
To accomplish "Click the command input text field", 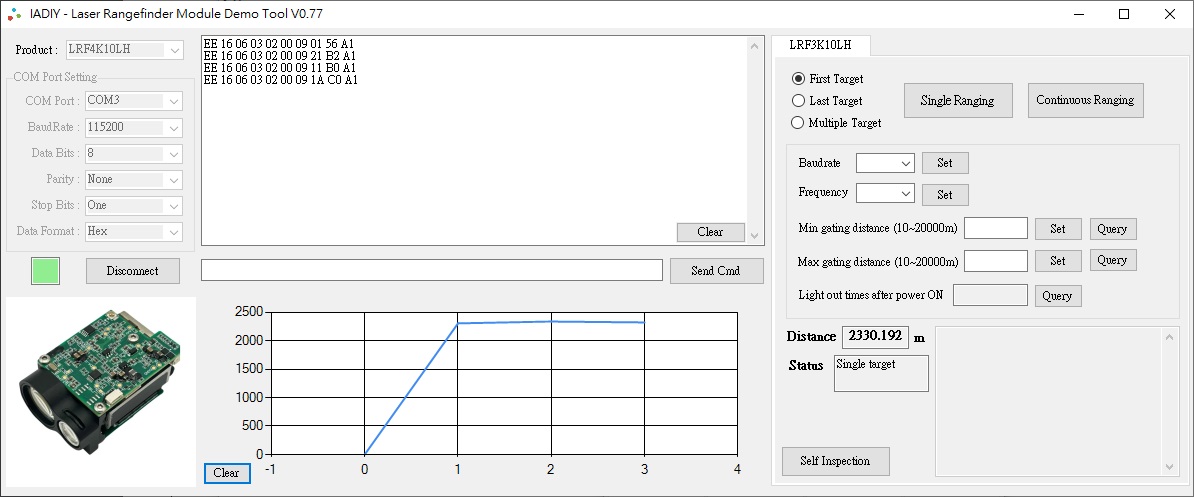I will [x=431, y=271].
